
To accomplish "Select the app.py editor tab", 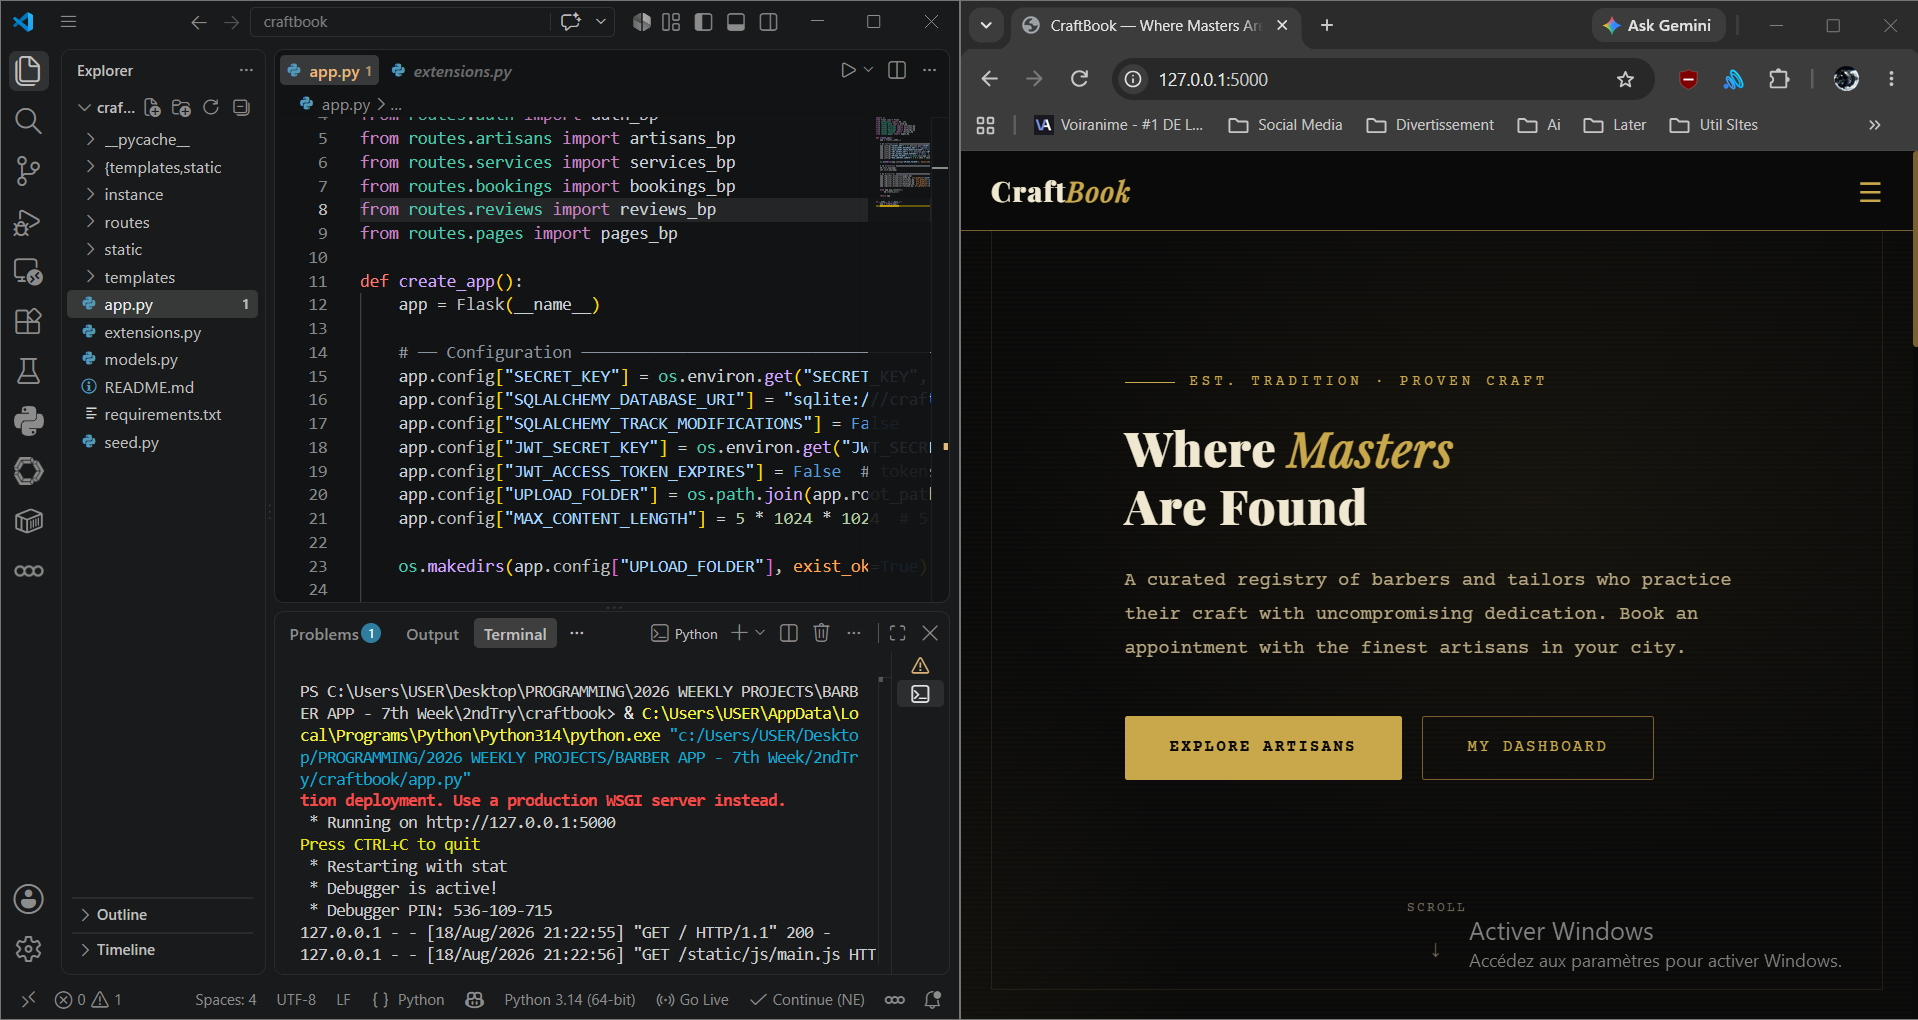I will point(331,71).
